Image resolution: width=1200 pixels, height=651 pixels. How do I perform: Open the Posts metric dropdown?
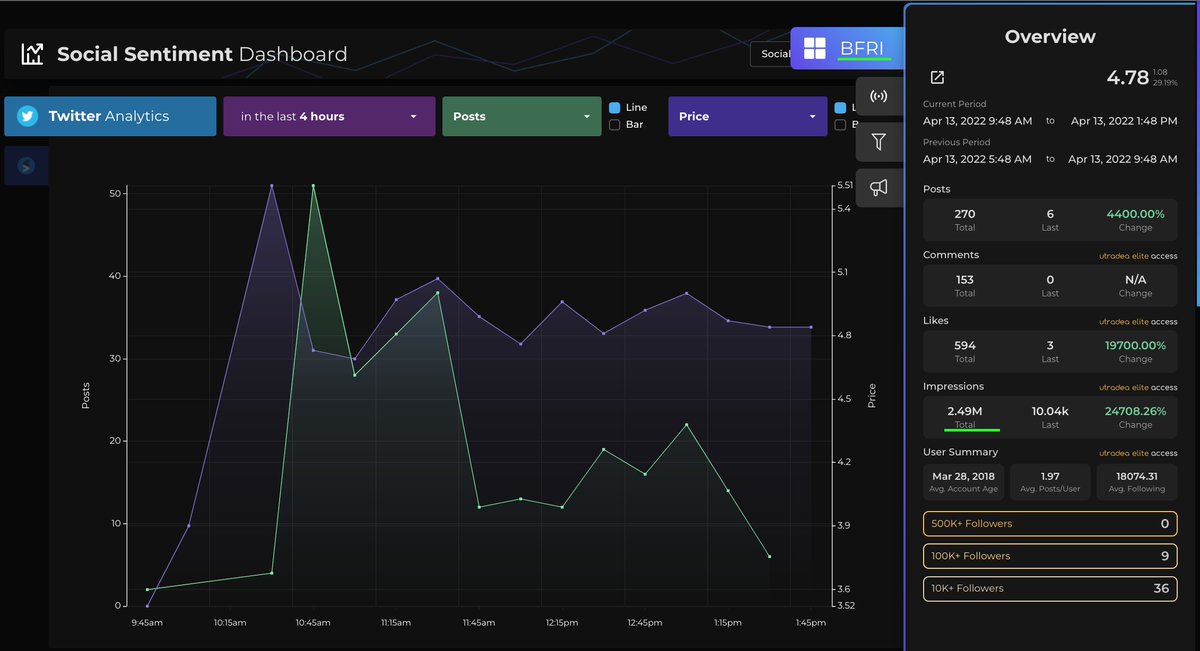[522, 116]
